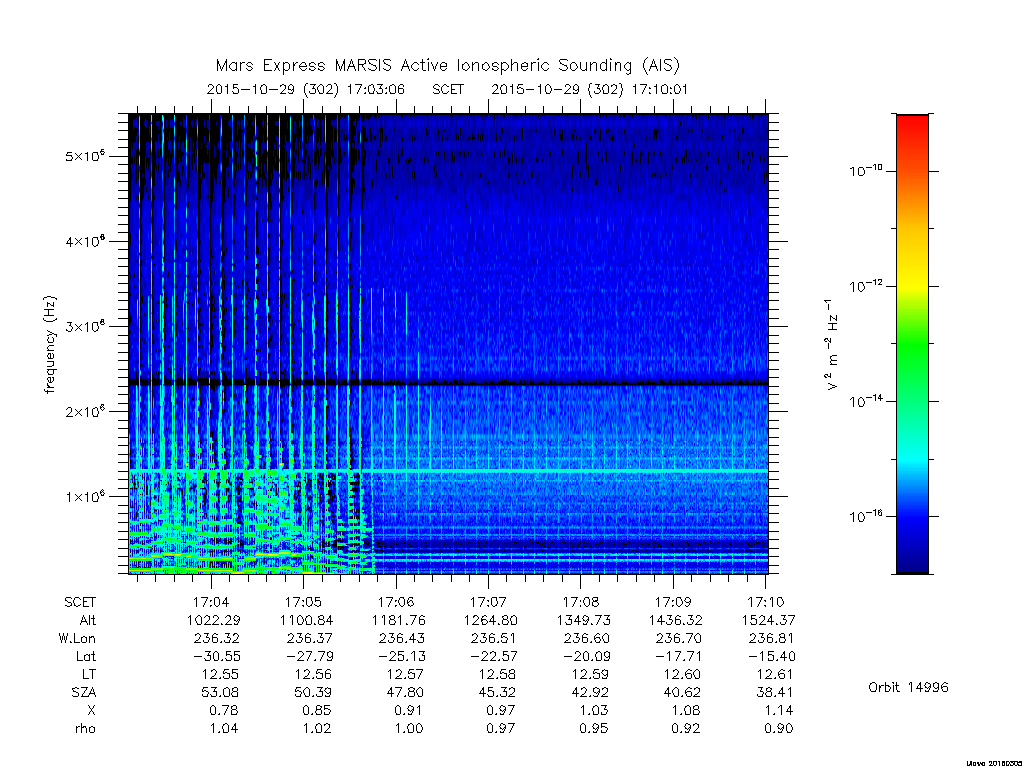Click the end timestamp 17:10:01
This screenshot has height=768, width=1024.
(x=659, y=89)
